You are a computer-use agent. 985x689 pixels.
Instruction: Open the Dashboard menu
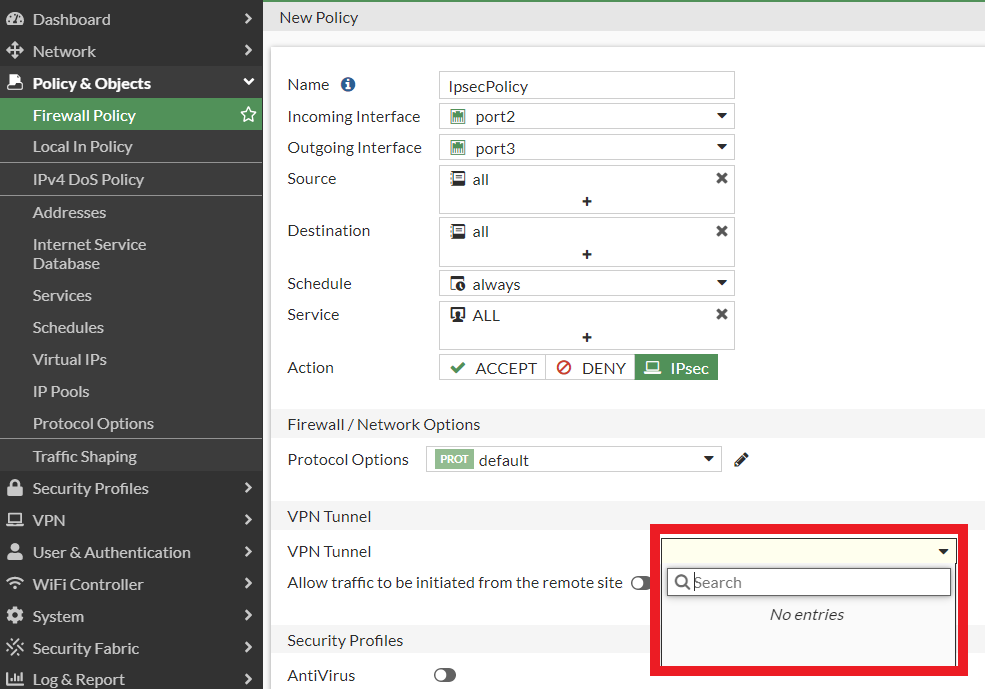[x=131, y=19]
